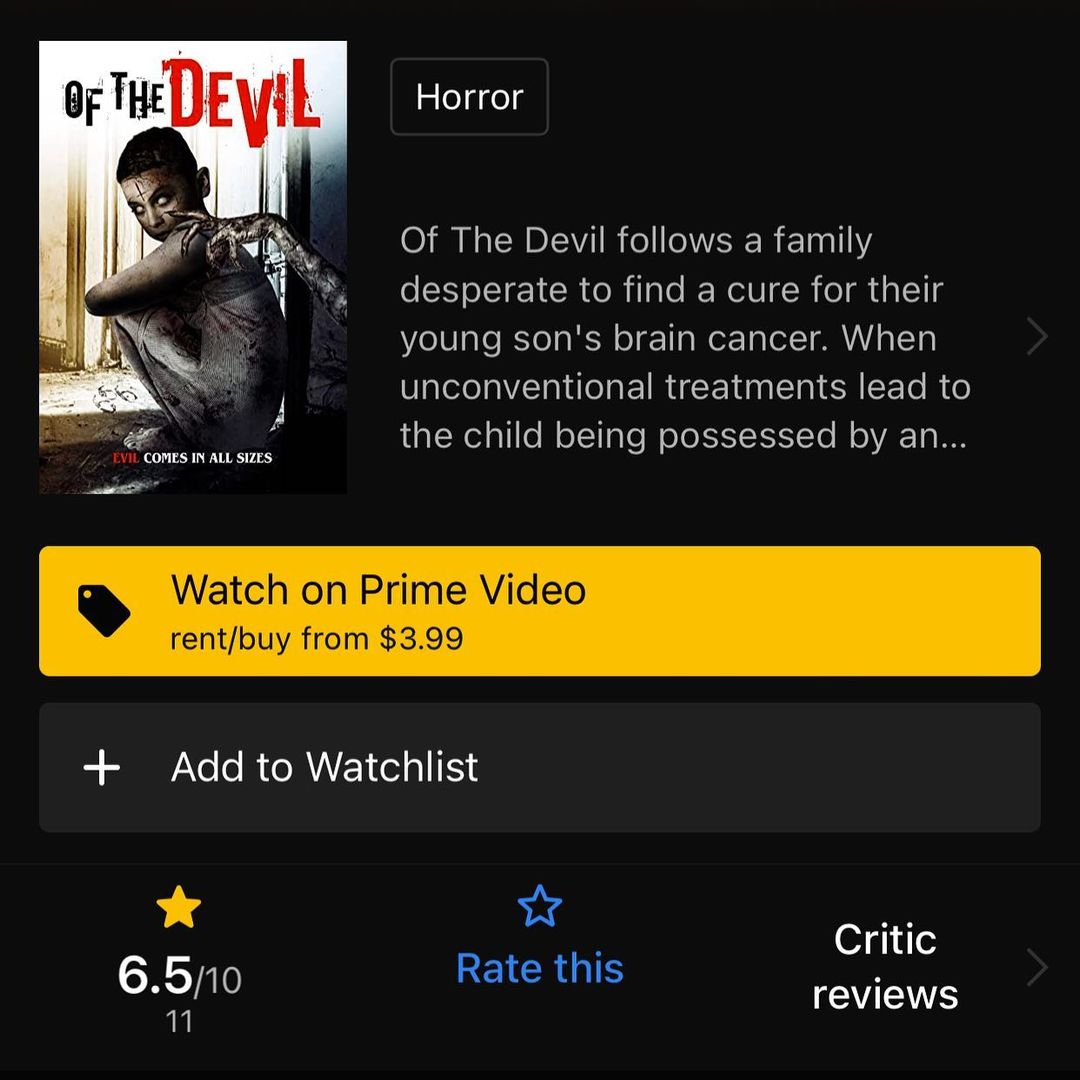The width and height of the screenshot is (1080, 1080).
Task: Open the plot summary via right chevron
Action: click(x=1037, y=337)
